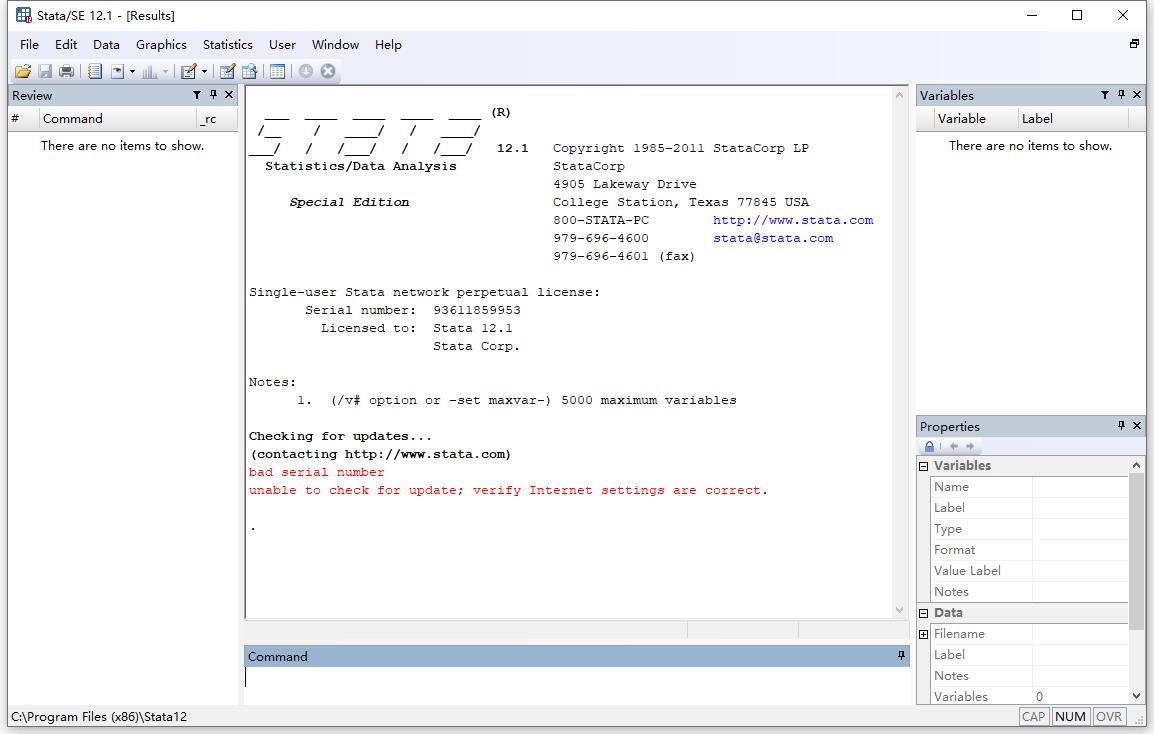The height and width of the screenshot is (734, 1154).
Task: Expand the Filename item under Data
Action: pos(923,633)
